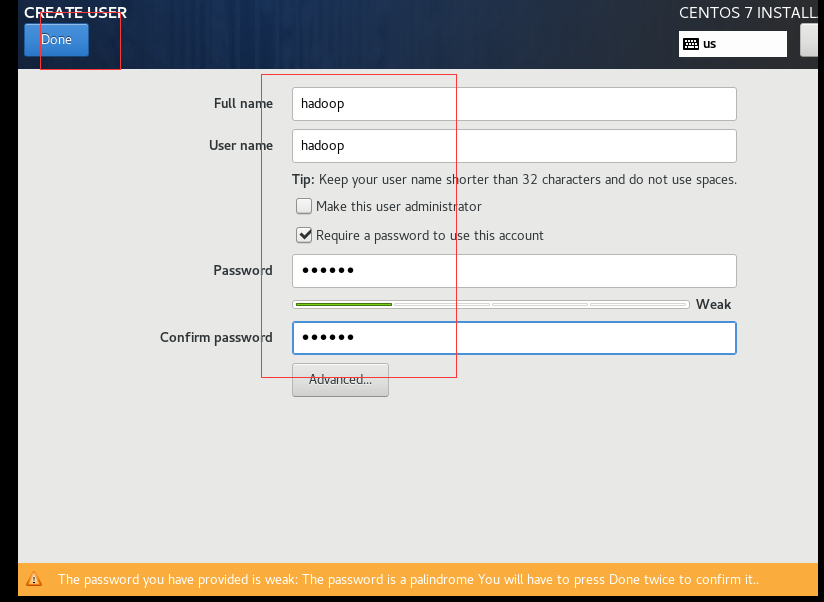Focus the Full name input field
Screen dimensions: 824x602
(x=514, y=104)
